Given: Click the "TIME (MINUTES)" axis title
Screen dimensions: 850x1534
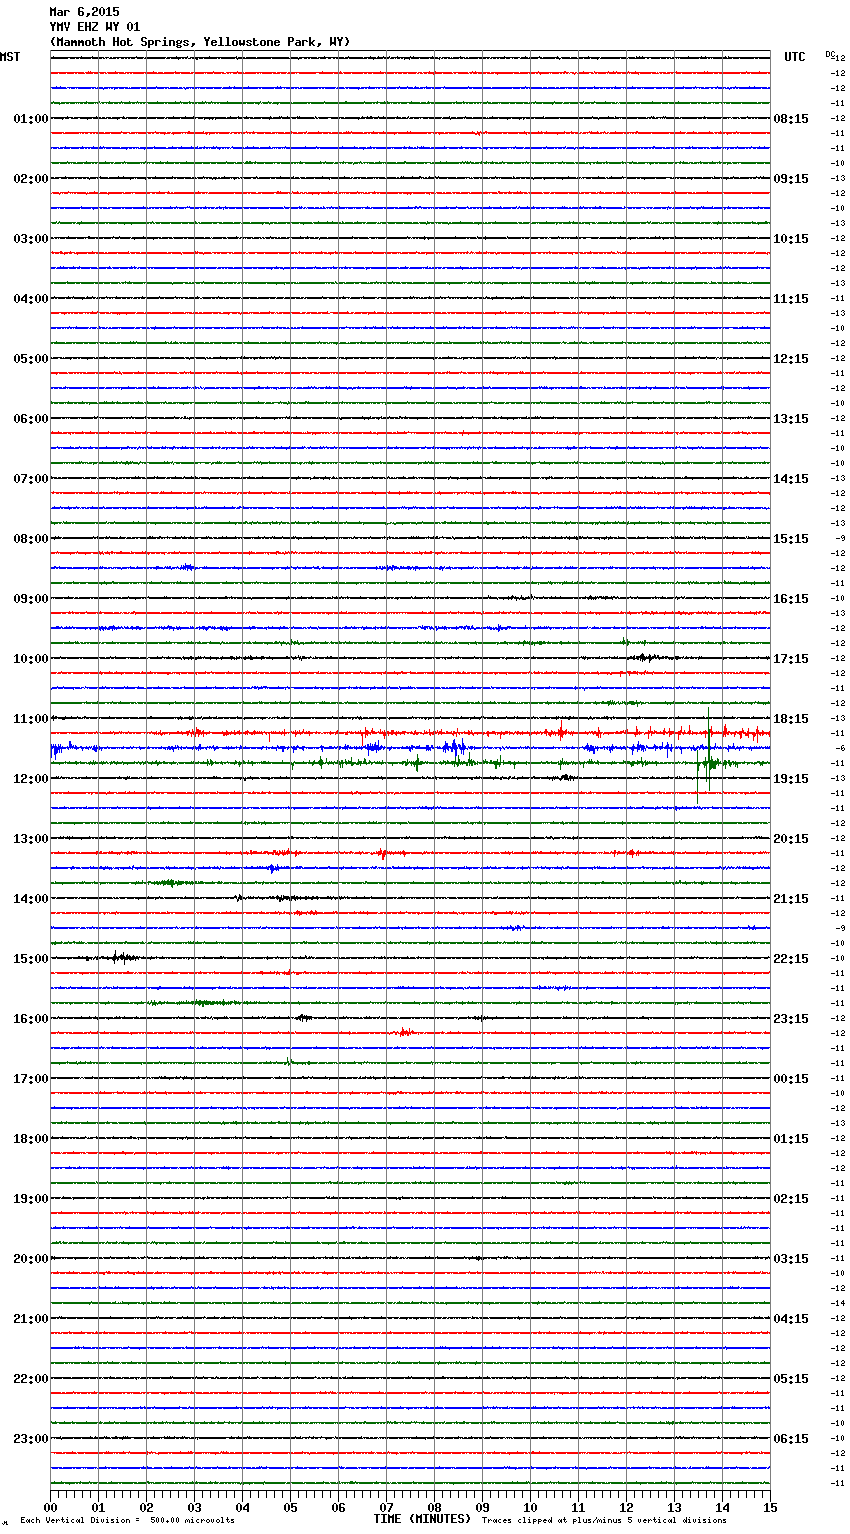Looking at the screenshot, I should point(422,1519).
